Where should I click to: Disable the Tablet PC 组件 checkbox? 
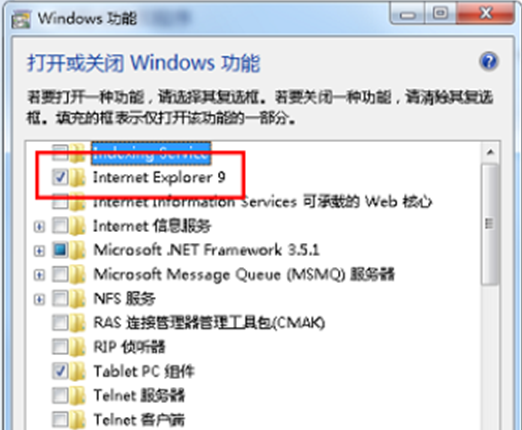60,371
